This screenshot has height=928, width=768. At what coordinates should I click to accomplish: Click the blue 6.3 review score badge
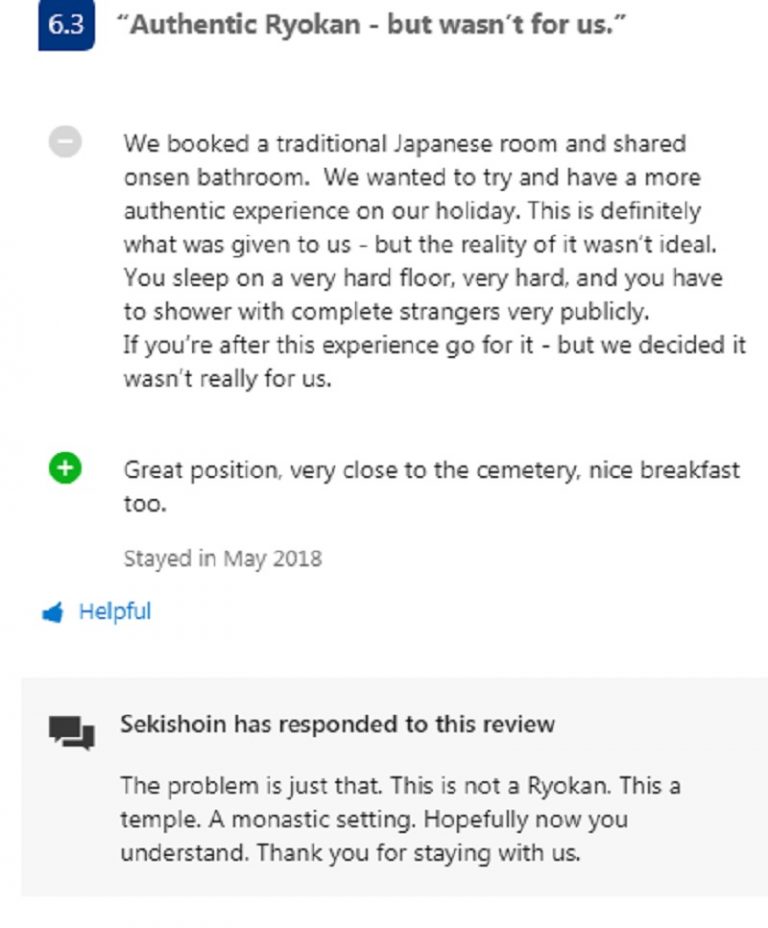[66, 25]
